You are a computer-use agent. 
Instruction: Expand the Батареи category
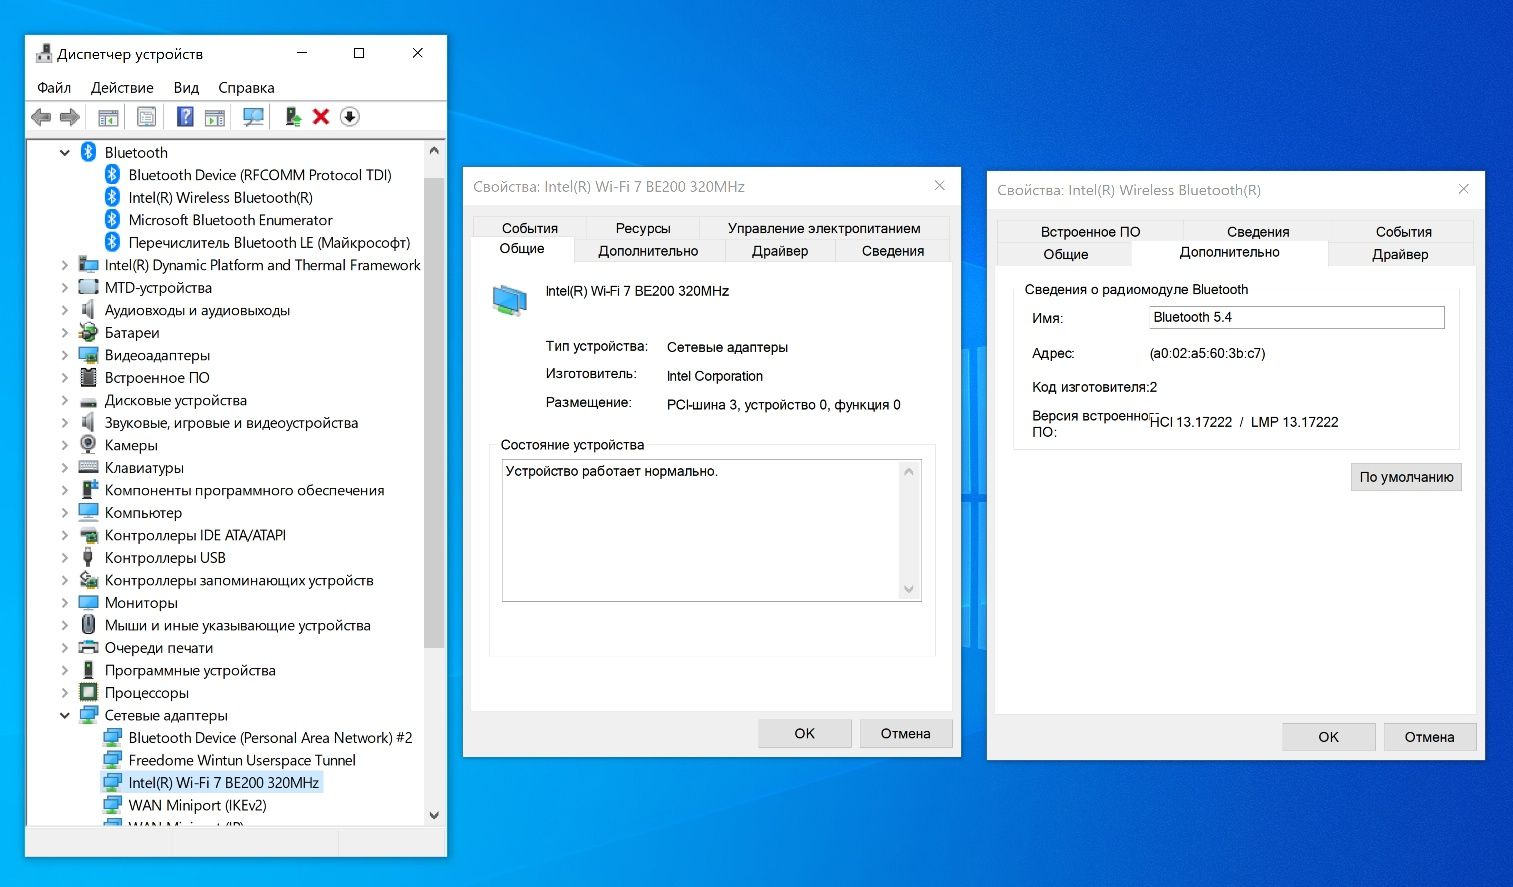coord(65,333)
